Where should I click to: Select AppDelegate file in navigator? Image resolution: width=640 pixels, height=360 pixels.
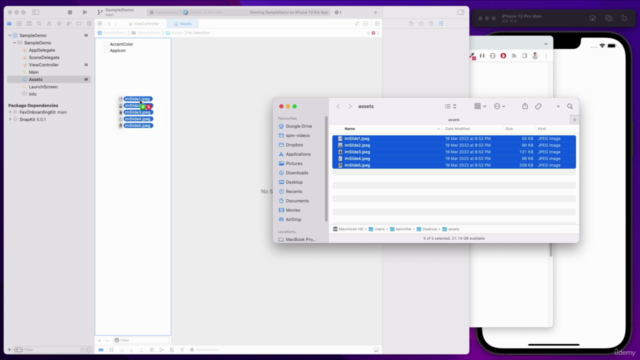(42, 50)
